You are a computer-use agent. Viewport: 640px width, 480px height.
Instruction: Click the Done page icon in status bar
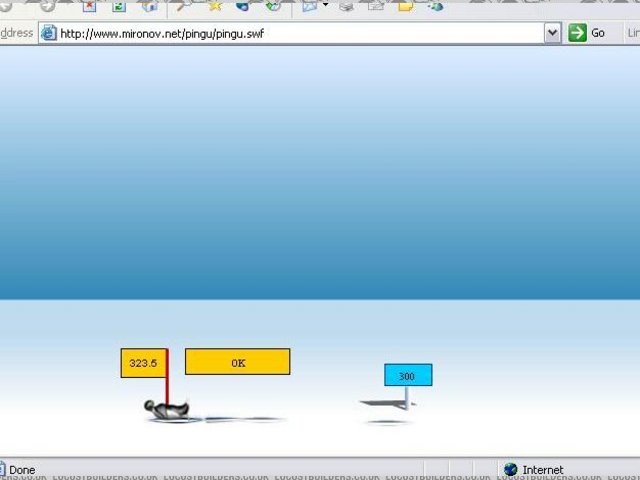(x=2, y=469)
